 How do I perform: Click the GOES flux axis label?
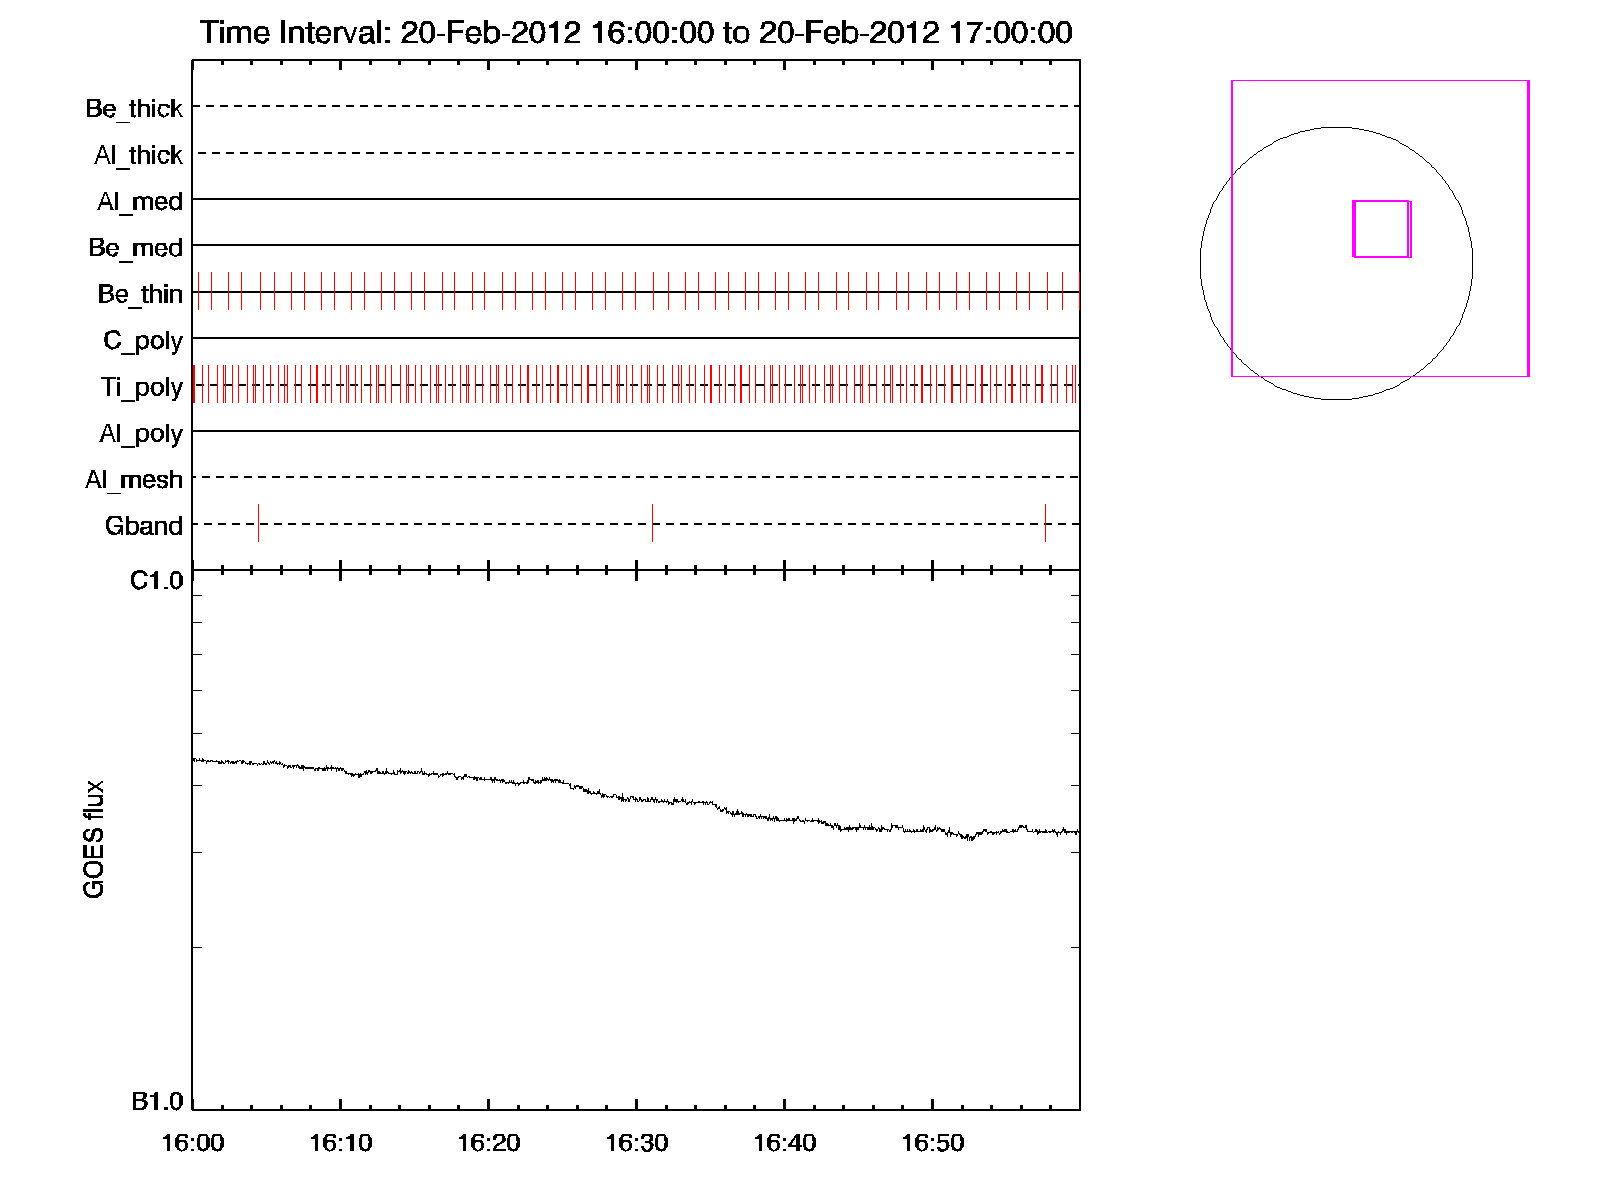94,839
